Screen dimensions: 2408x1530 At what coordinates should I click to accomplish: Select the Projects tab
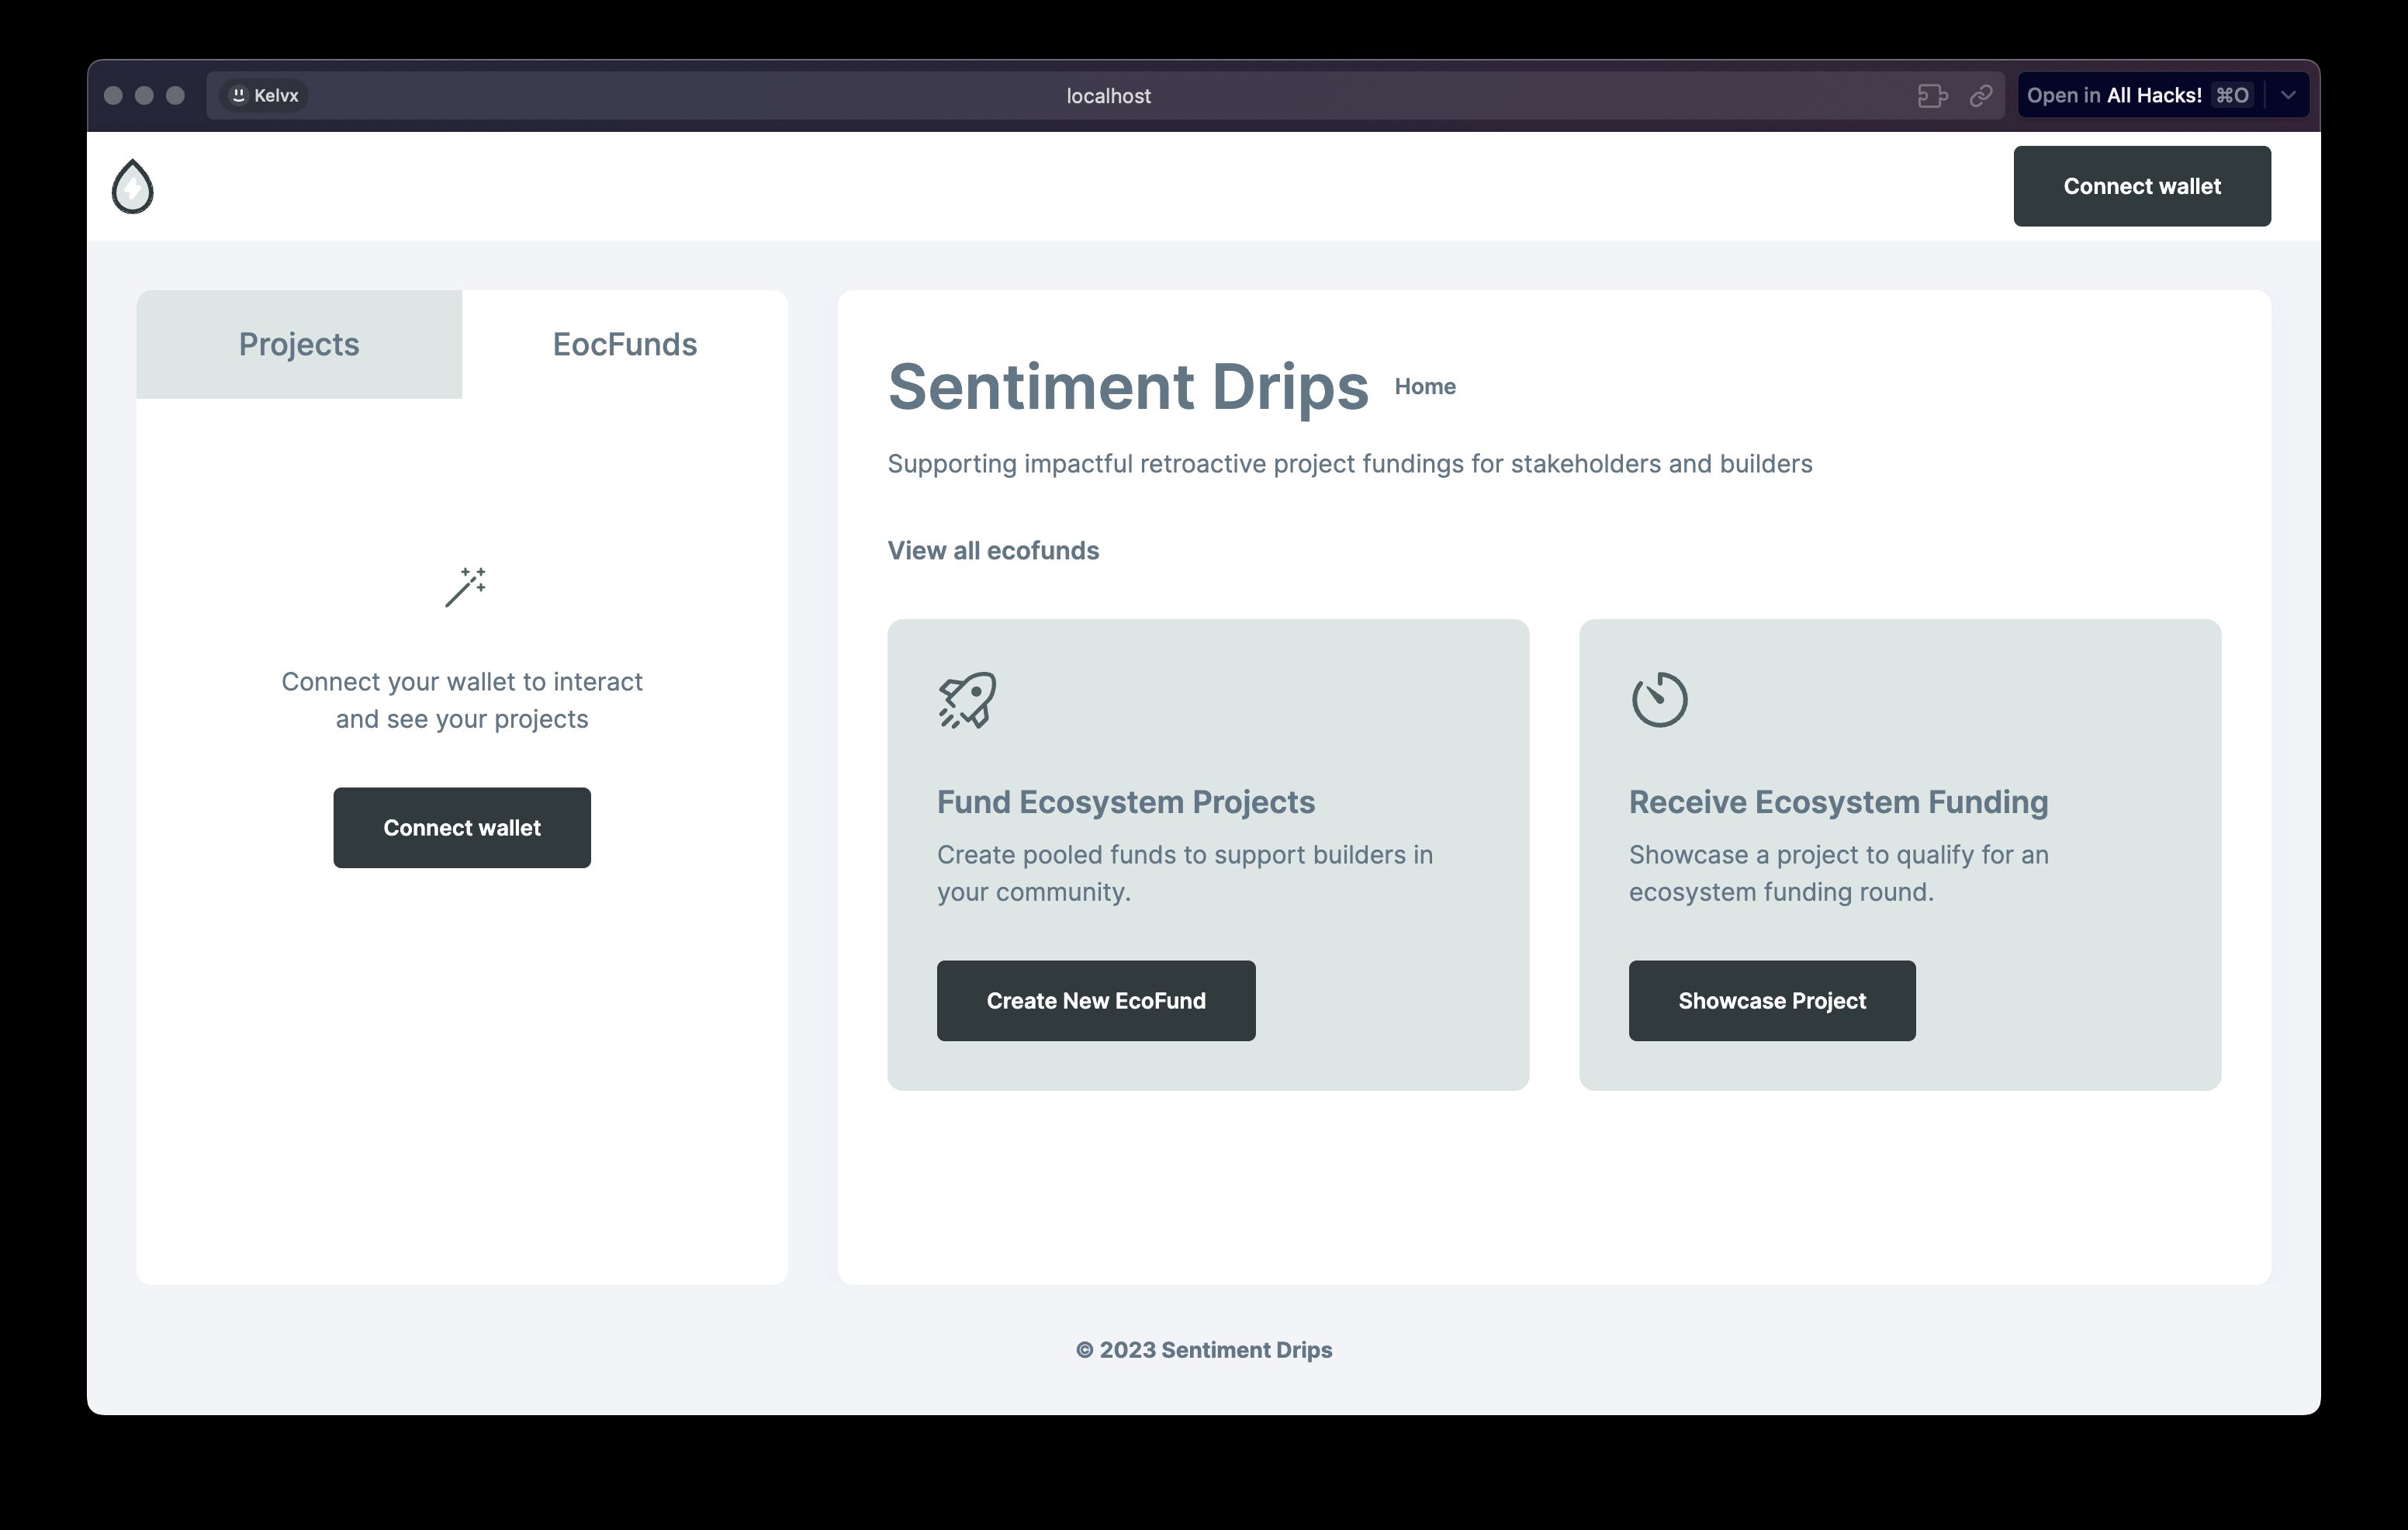(299, 344)
